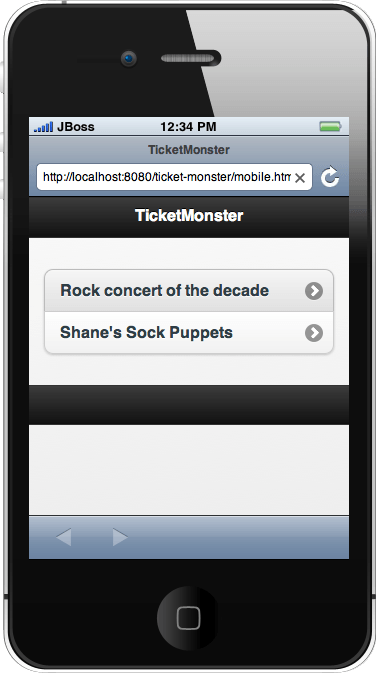Open the Shane's Sock Puppets chevron arrow
The width and height of the screenshot is (376, 673).
(314, 333)
